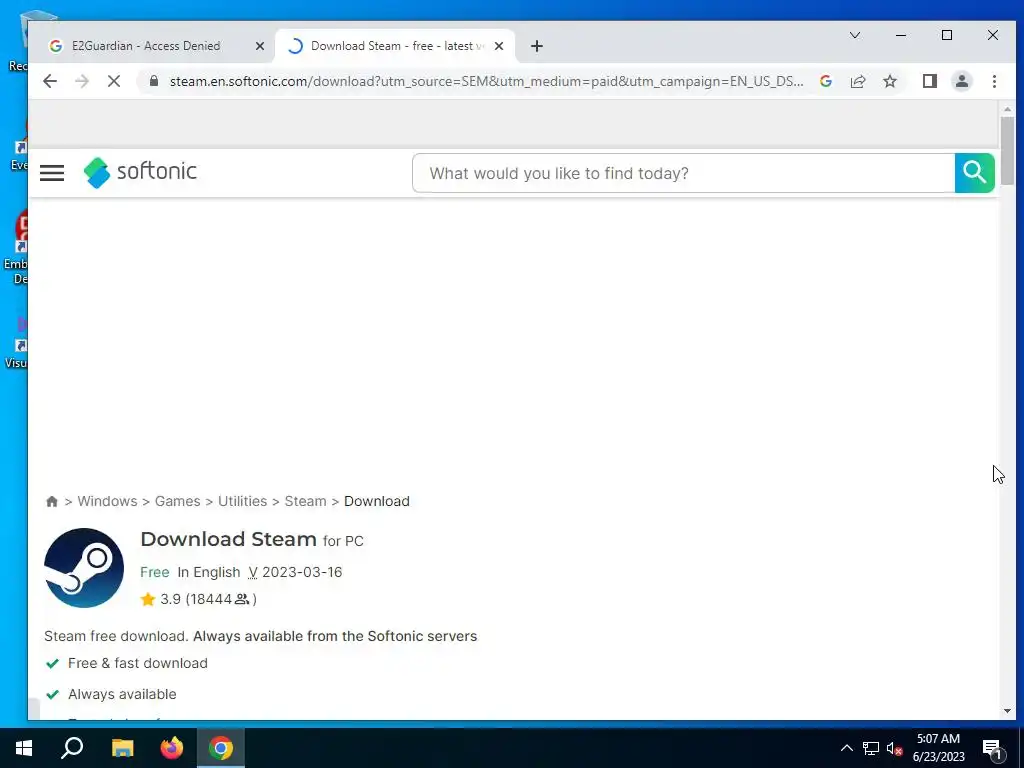Click 'Always available' text
Screen dimensions: 1024x768
(122, 694)
